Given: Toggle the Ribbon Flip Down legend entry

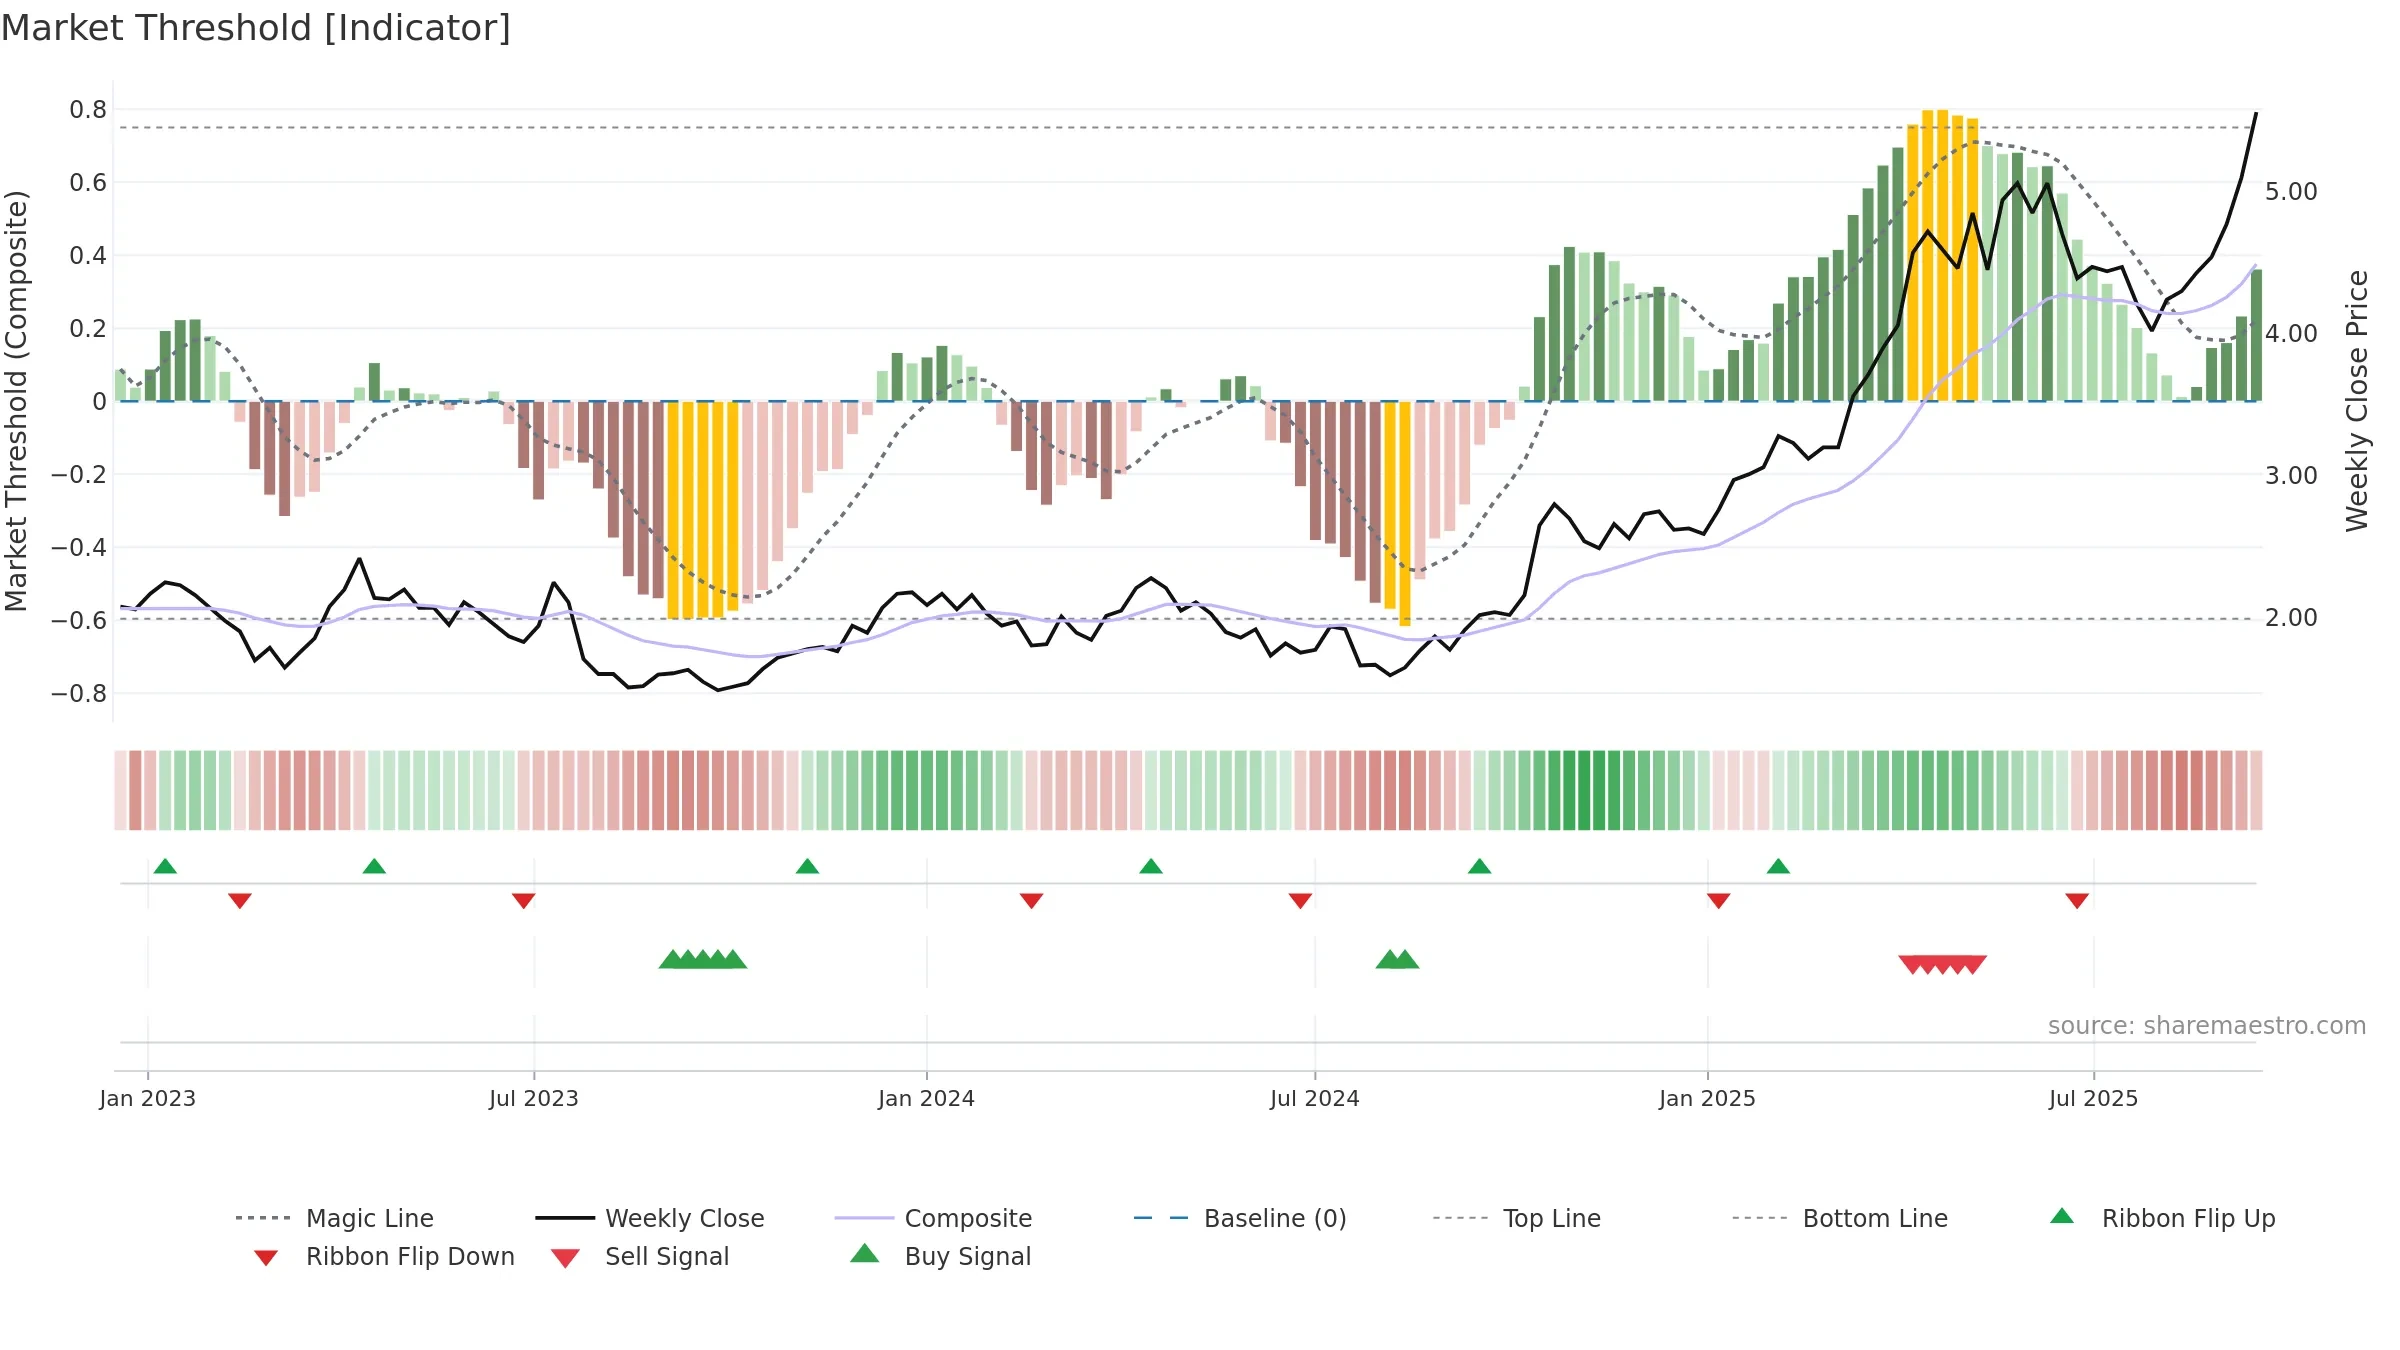Looking at the screenshot, I should click(384, 1256).
